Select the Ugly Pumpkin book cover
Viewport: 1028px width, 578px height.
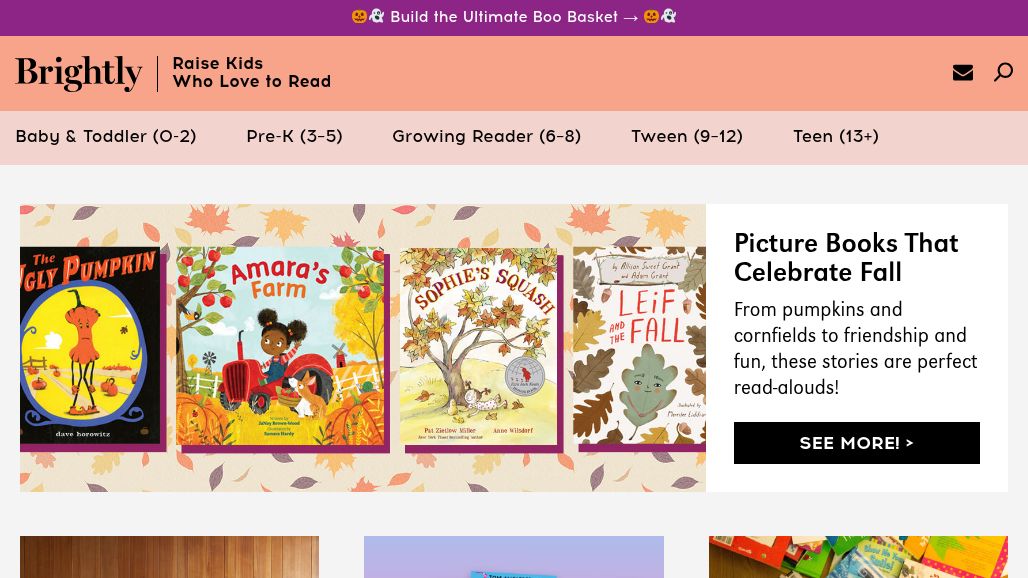90,345
